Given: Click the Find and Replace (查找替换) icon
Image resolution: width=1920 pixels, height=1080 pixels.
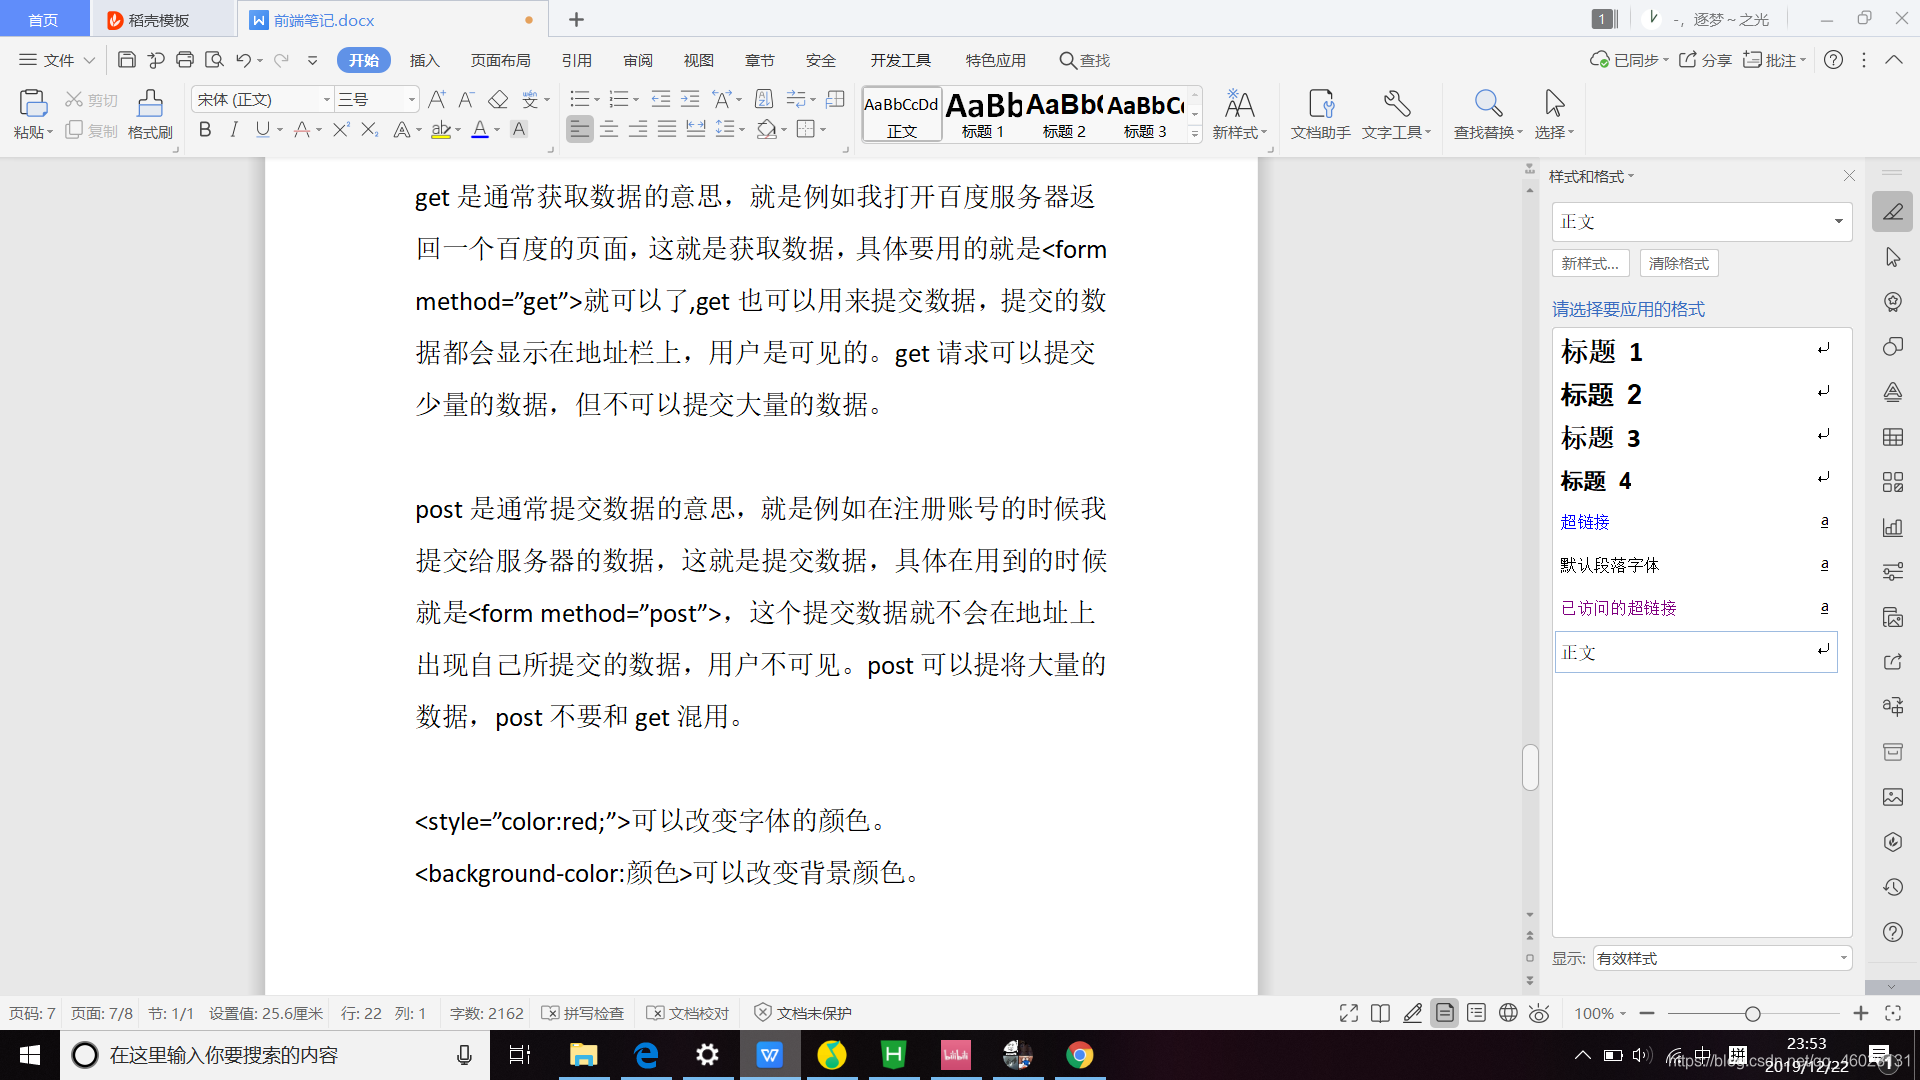Looking at the screenshot, I should (1487, 104).
